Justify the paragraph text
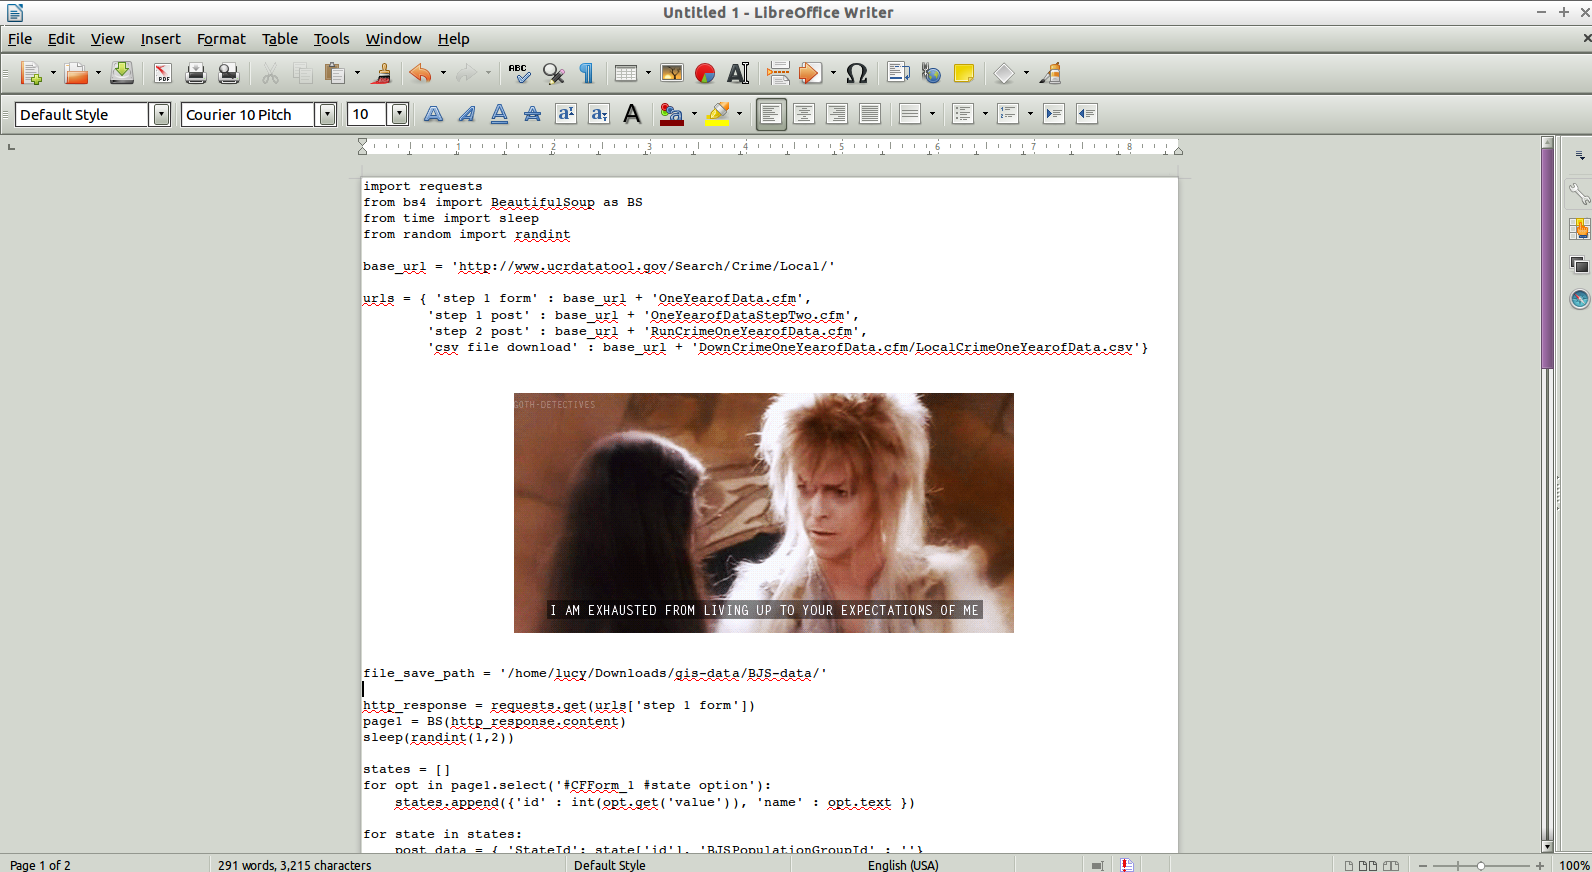1592x872 pixels. (x=870, y=114)
